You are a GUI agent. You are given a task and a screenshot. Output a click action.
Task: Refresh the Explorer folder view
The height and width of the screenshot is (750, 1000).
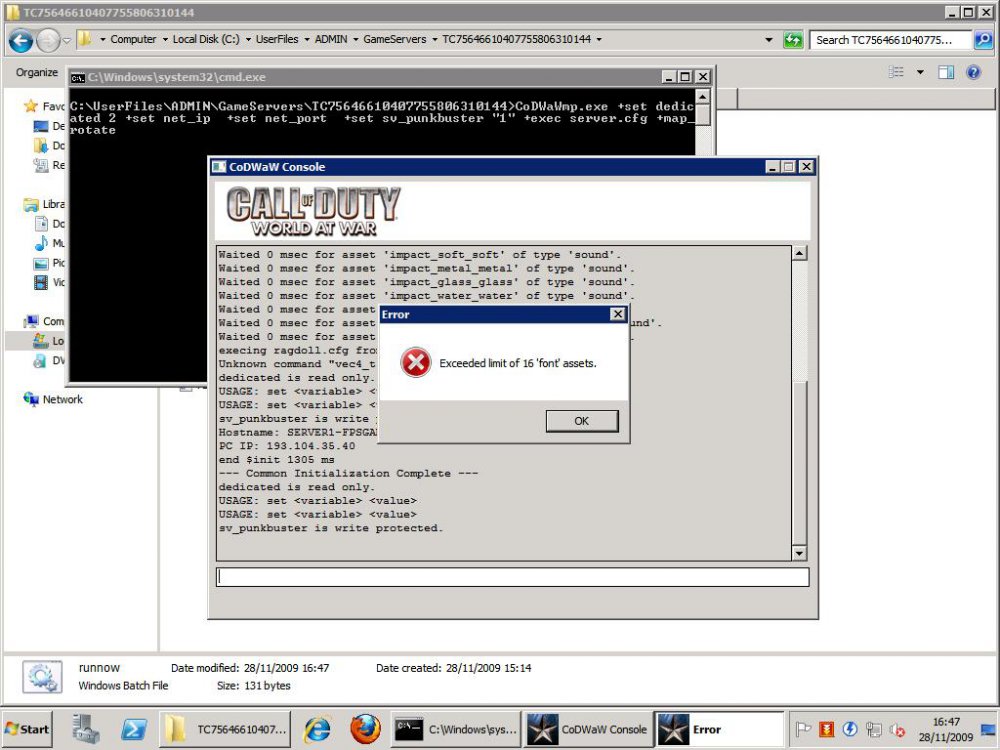793,40
